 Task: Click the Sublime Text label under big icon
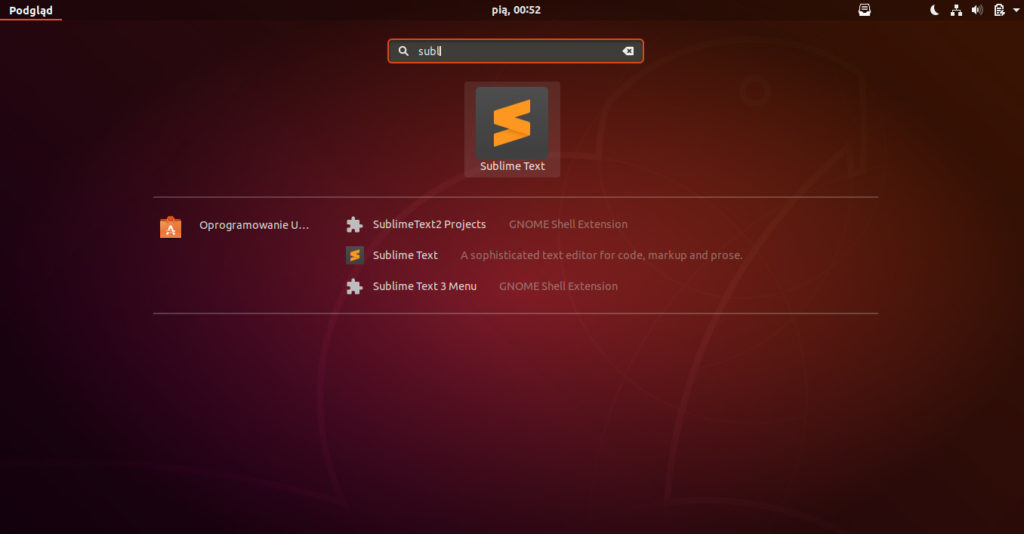coord(513,166)
